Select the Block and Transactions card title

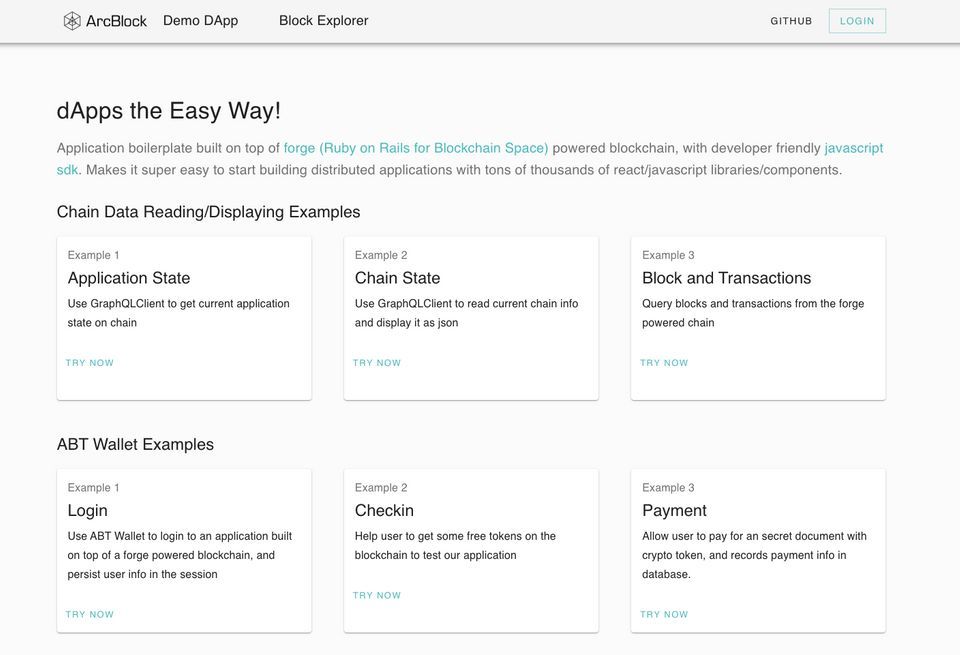726,278
